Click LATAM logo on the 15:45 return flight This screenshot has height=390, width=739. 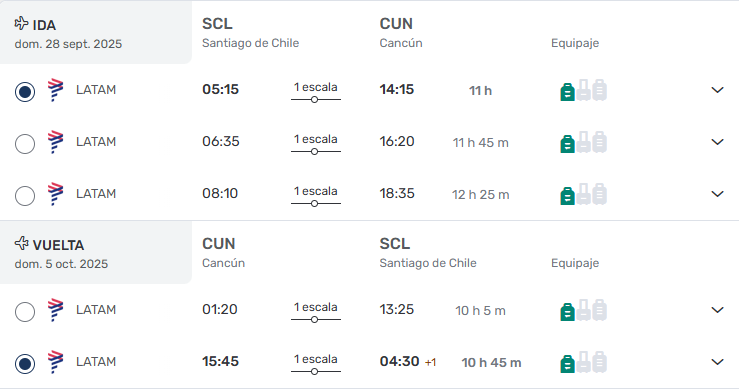[x=55, y=362]
